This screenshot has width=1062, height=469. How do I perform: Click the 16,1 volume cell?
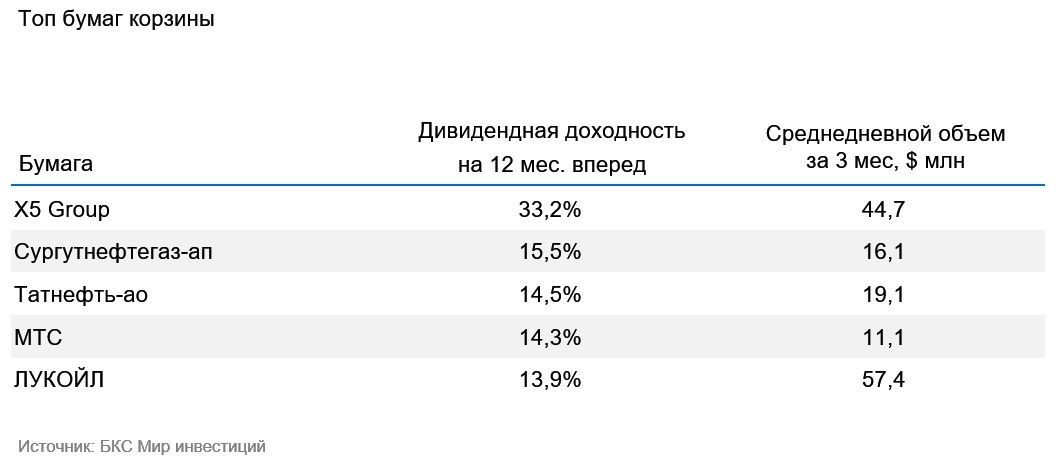point(885,253)
